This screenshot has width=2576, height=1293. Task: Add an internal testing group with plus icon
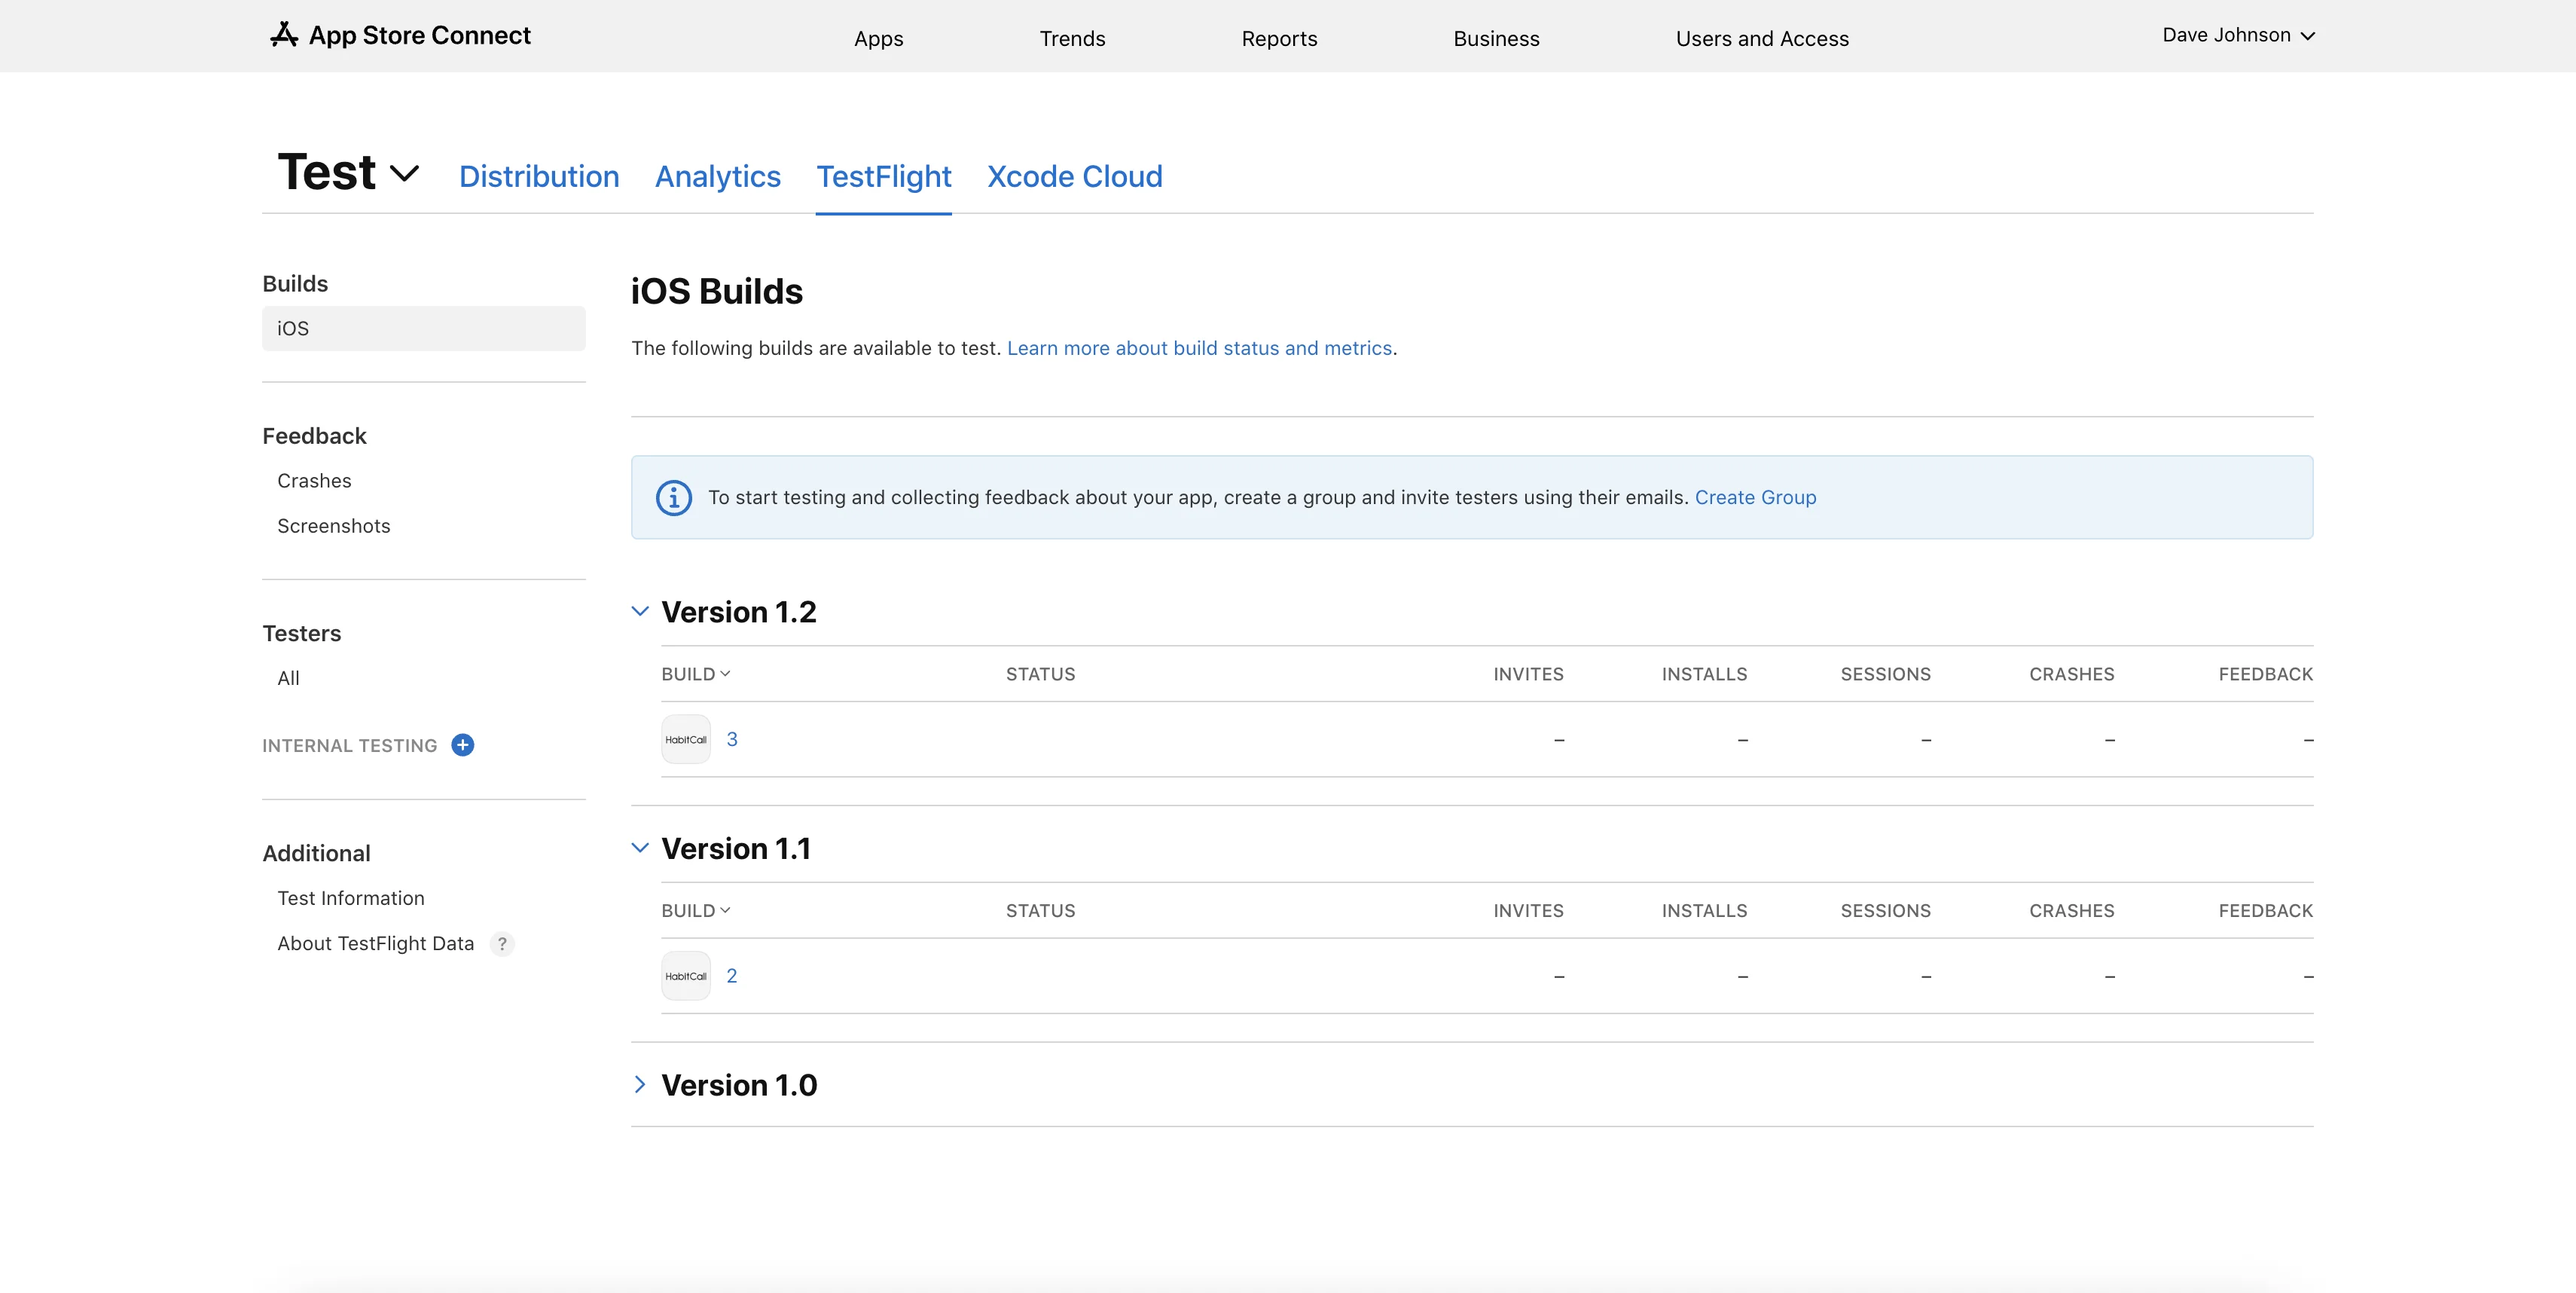click(x=463, y=745)
